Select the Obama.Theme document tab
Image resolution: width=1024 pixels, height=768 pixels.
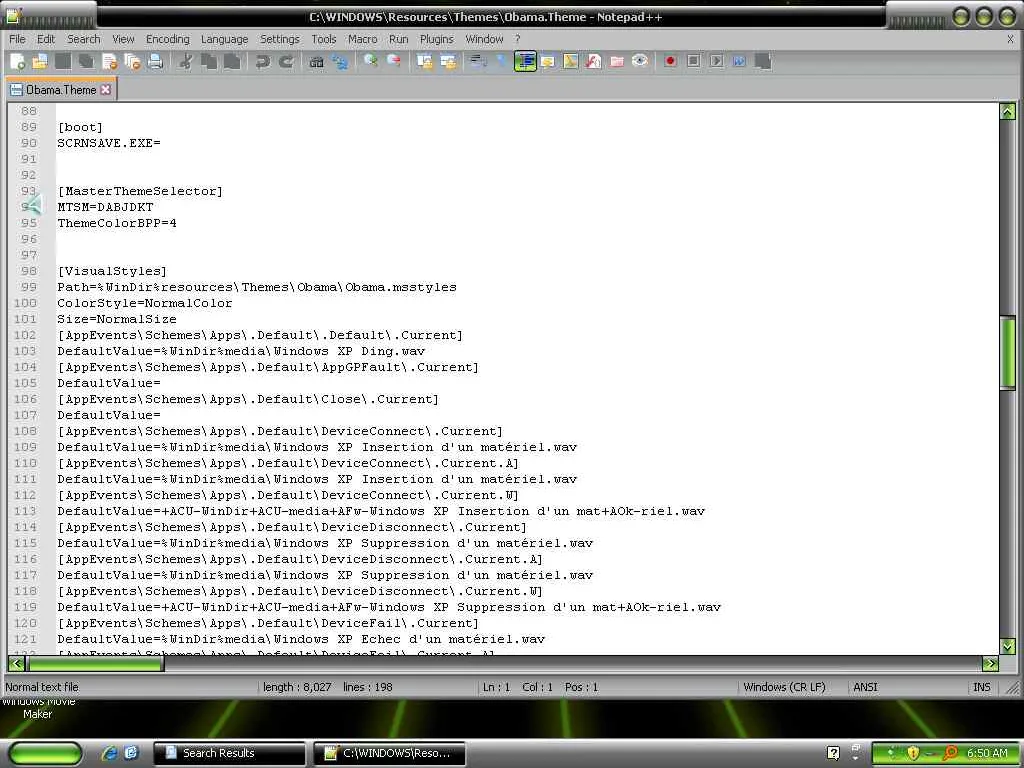pyautogui.click(x=61, y=89)
